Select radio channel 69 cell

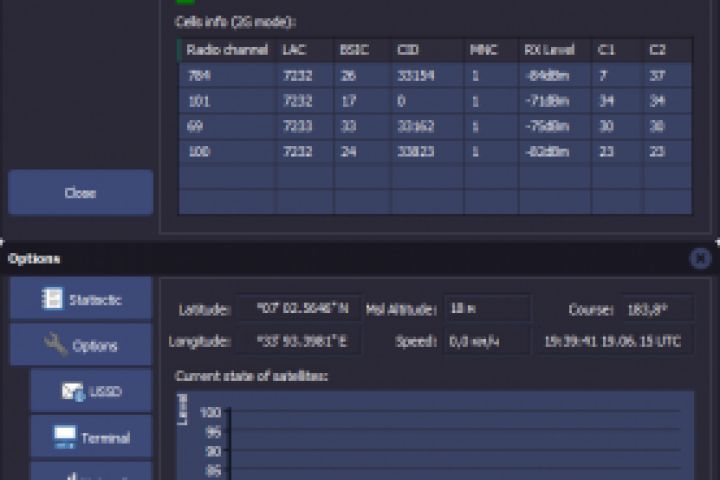coord(227,126)
